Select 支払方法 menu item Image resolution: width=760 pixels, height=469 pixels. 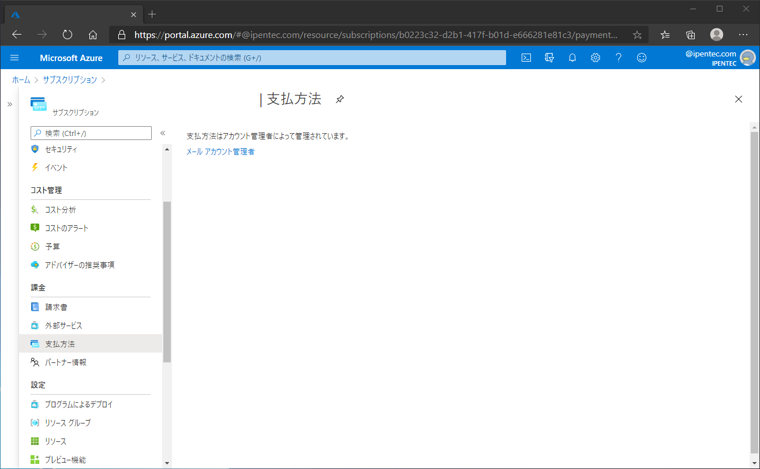pyautogui.click(x=90, y=344)
